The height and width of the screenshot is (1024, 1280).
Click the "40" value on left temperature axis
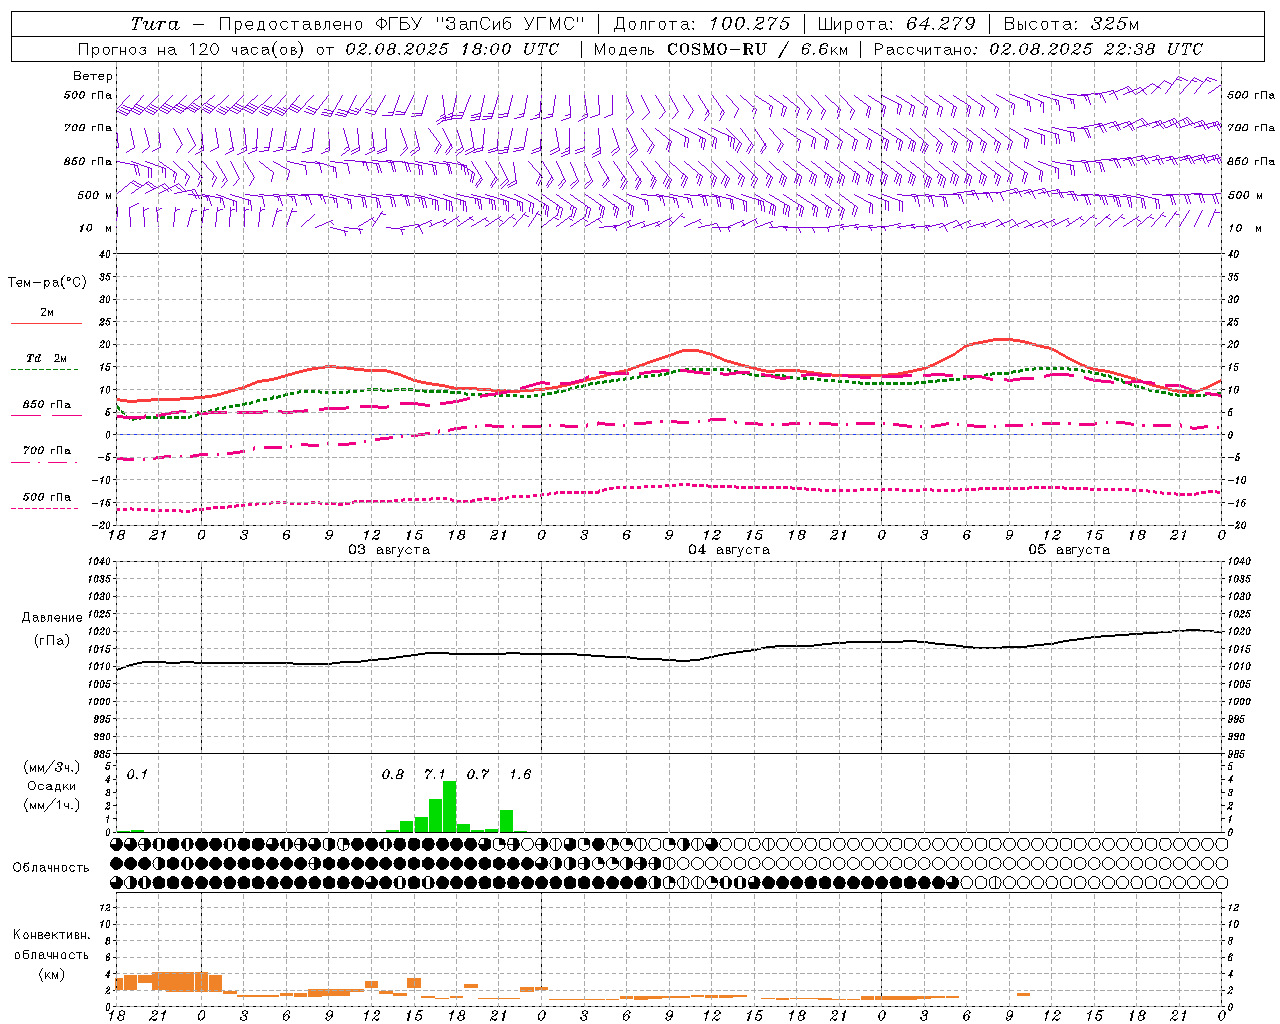pos(105,254)
